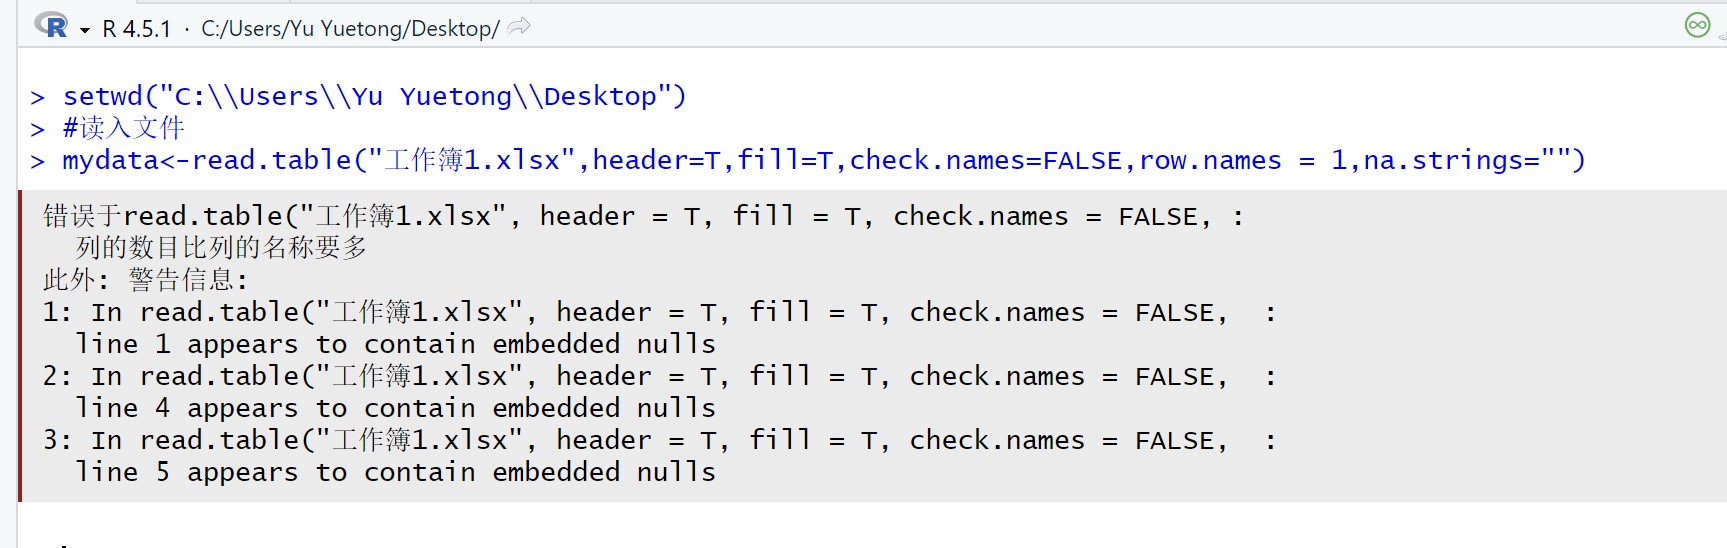Image resolution: width=1727 pixels, height=548 pixels.
Task: Click the 此外: 警告信息 line
Action: pos(145,280)
